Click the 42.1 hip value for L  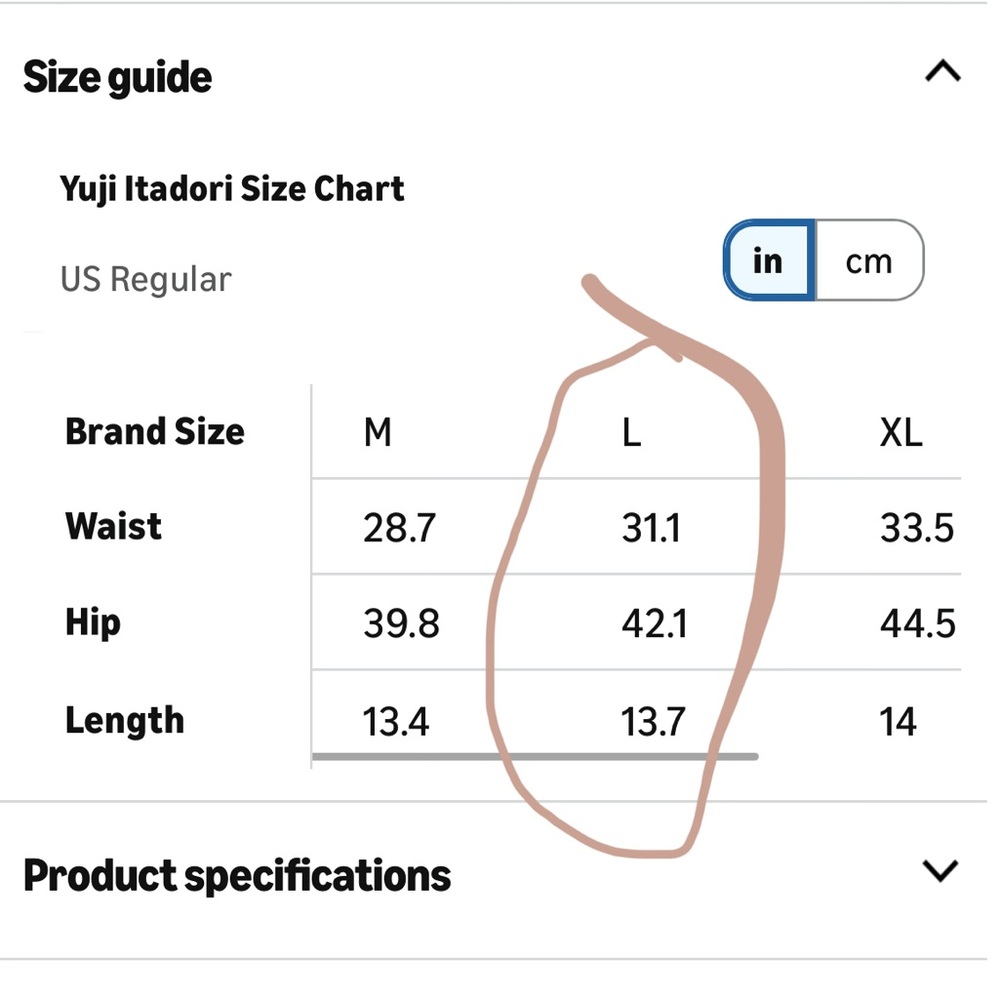654,624
